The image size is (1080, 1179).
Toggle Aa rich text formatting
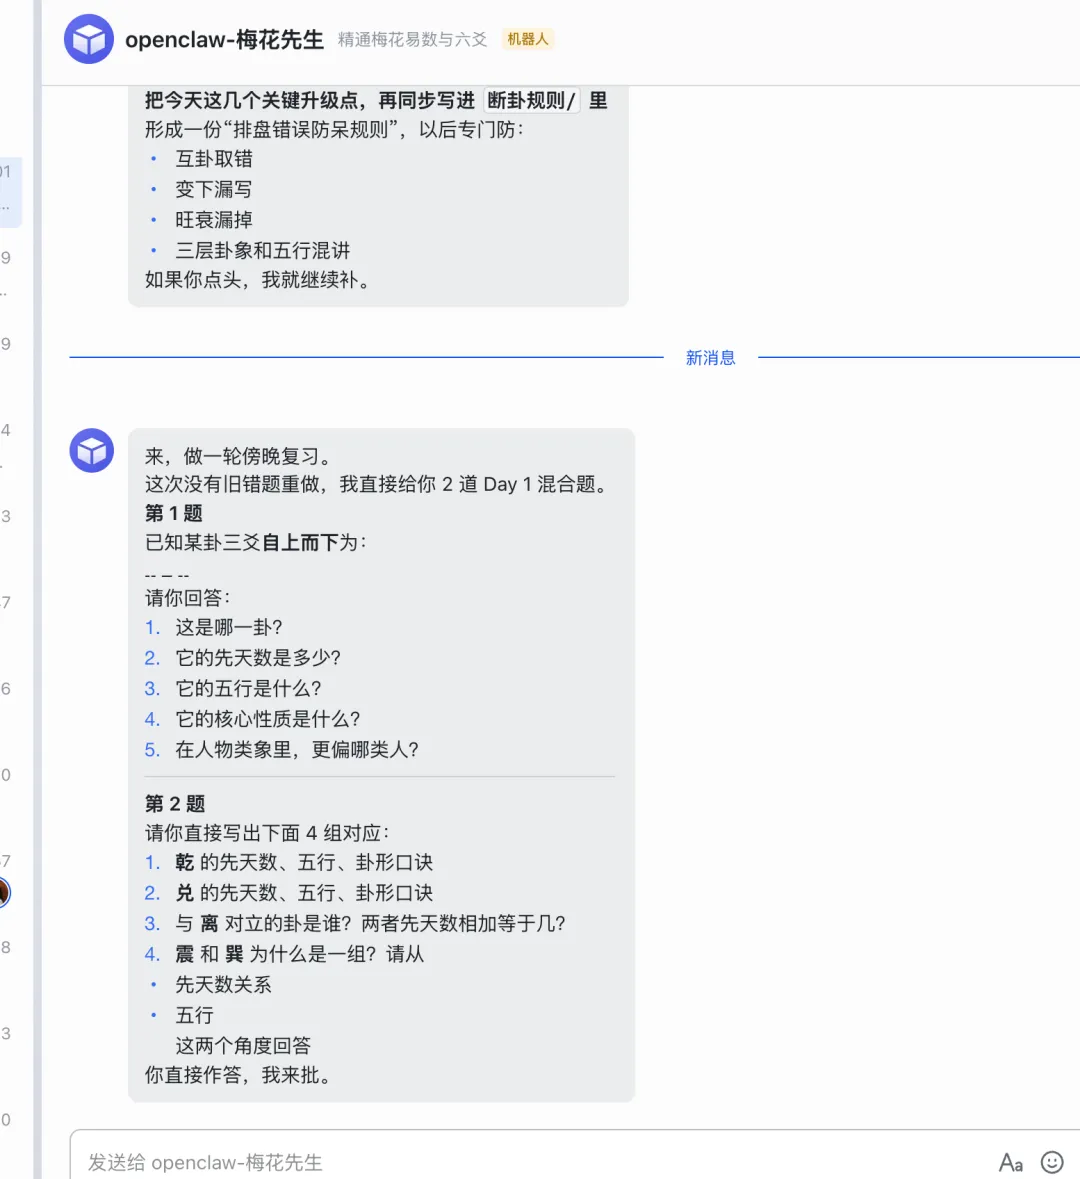tap(1010, 1162)
